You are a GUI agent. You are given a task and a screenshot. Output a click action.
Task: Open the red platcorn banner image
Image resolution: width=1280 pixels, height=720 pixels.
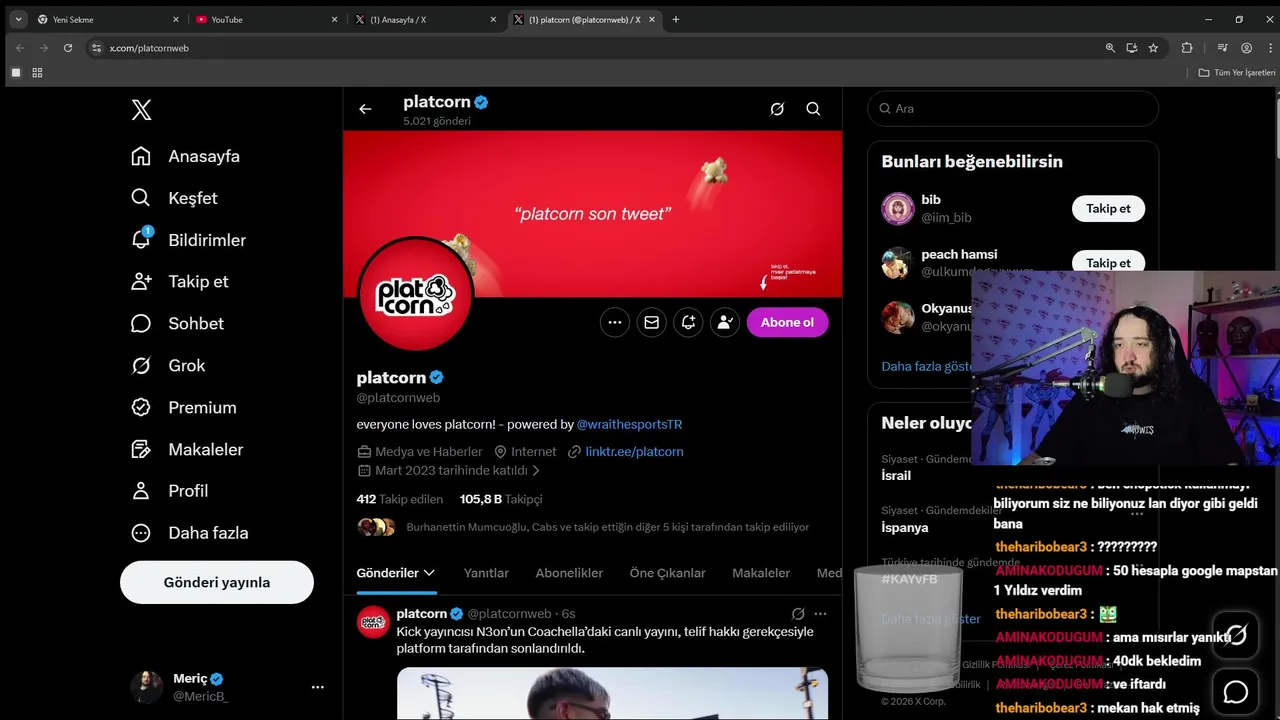(592, 213)
